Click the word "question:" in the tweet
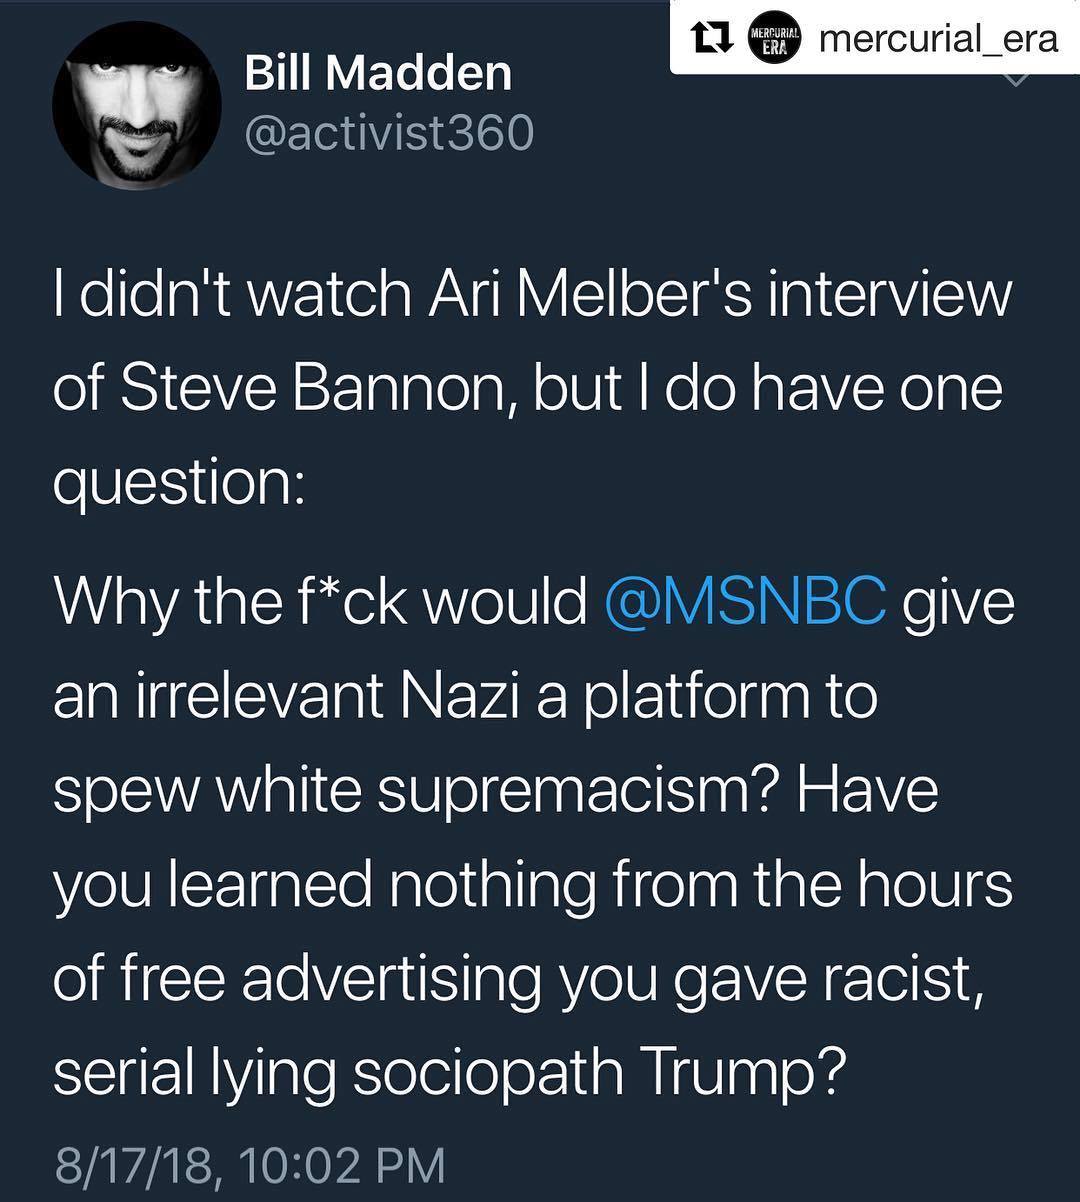Image resolution: width=1080 pixels, height=1202 pixels. 179,484
